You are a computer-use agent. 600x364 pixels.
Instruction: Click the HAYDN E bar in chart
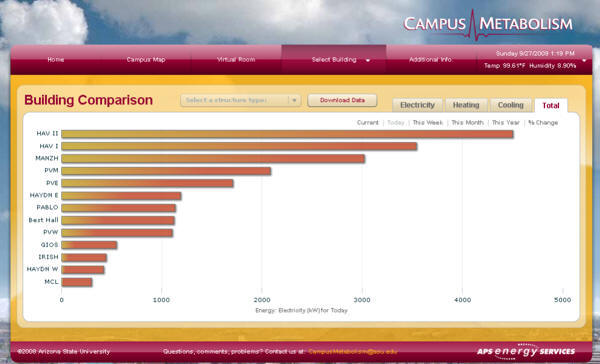[x=121, y=196]
